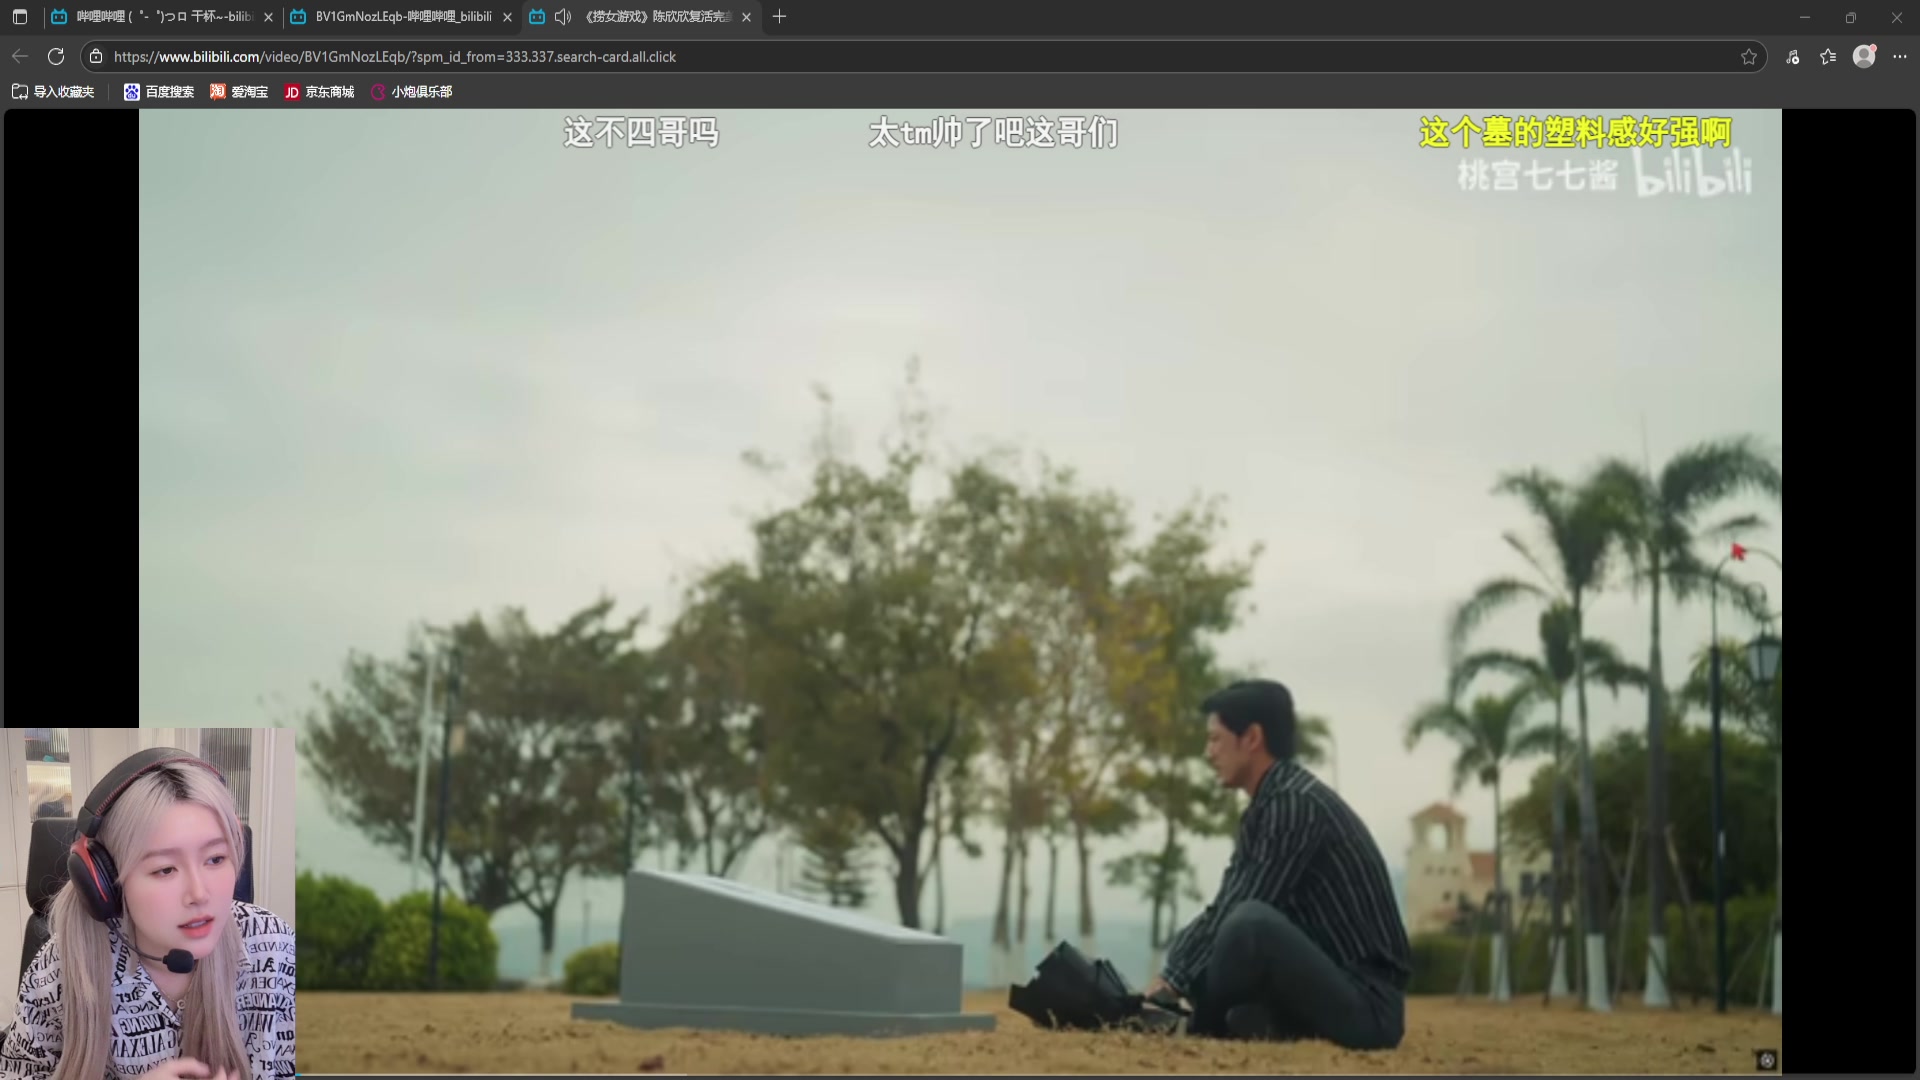
Task: Click the main video to pause playback
Action: [x=960, y=590]
